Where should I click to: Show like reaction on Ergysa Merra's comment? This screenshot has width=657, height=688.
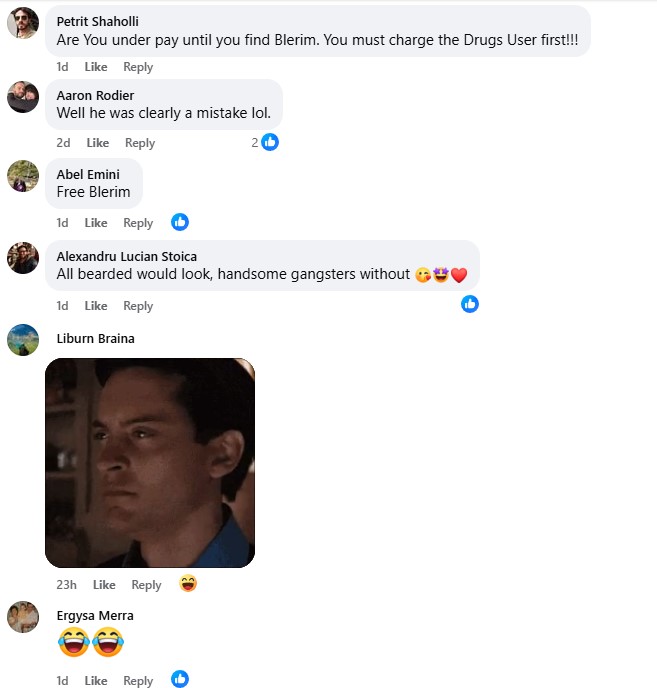click(180, 680)
